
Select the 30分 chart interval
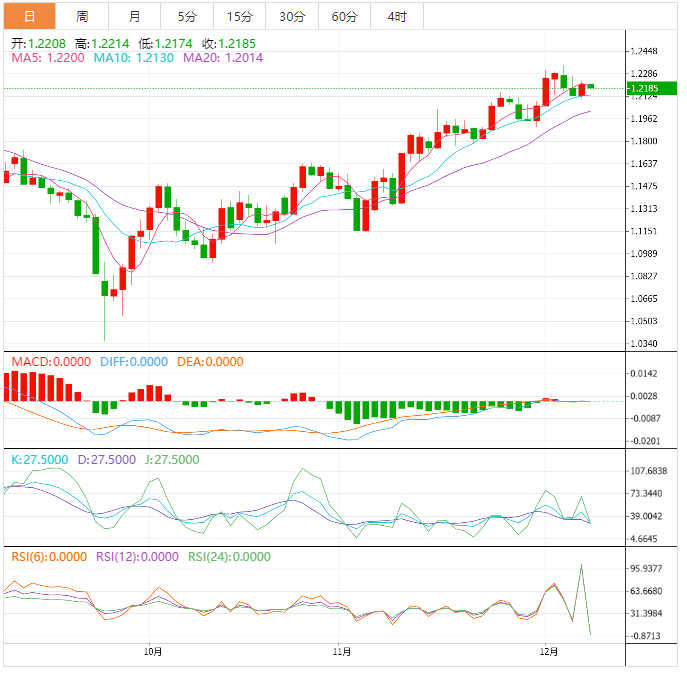(292, 16)
